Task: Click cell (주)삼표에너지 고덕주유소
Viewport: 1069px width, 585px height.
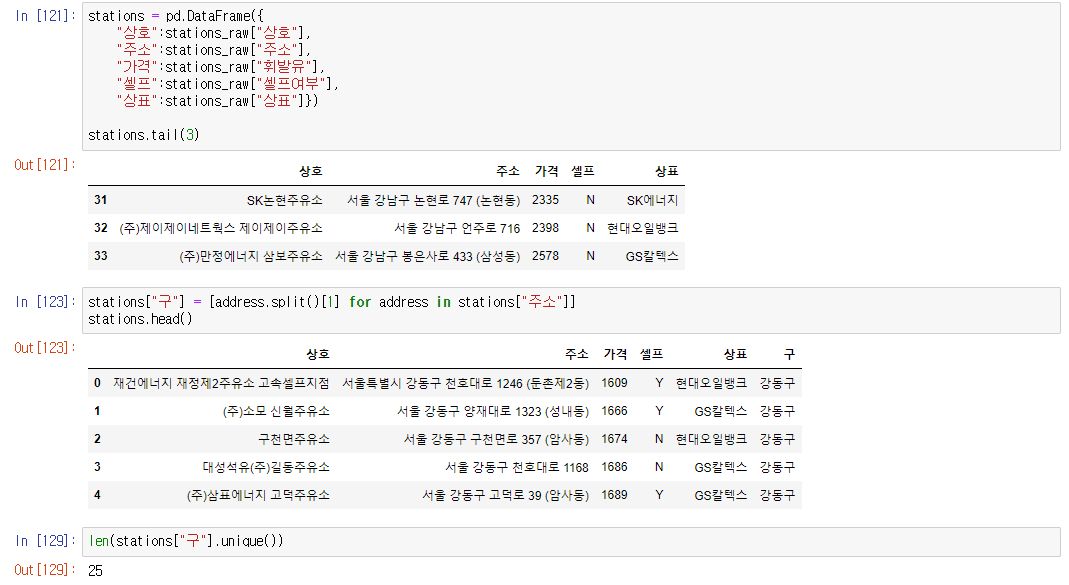Action: [x=258, y=495]
